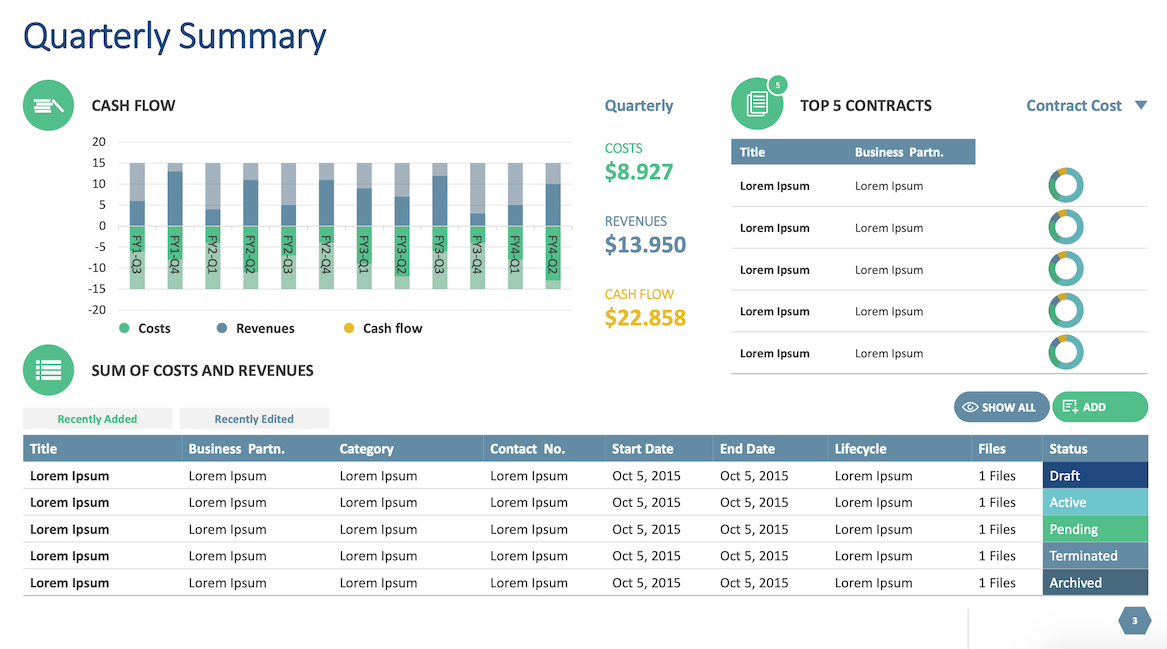The height and width of the screenshot is (649, 1167).
Task: Expand the Contract Cost dropdown arrow
Action: point(1141,106)
